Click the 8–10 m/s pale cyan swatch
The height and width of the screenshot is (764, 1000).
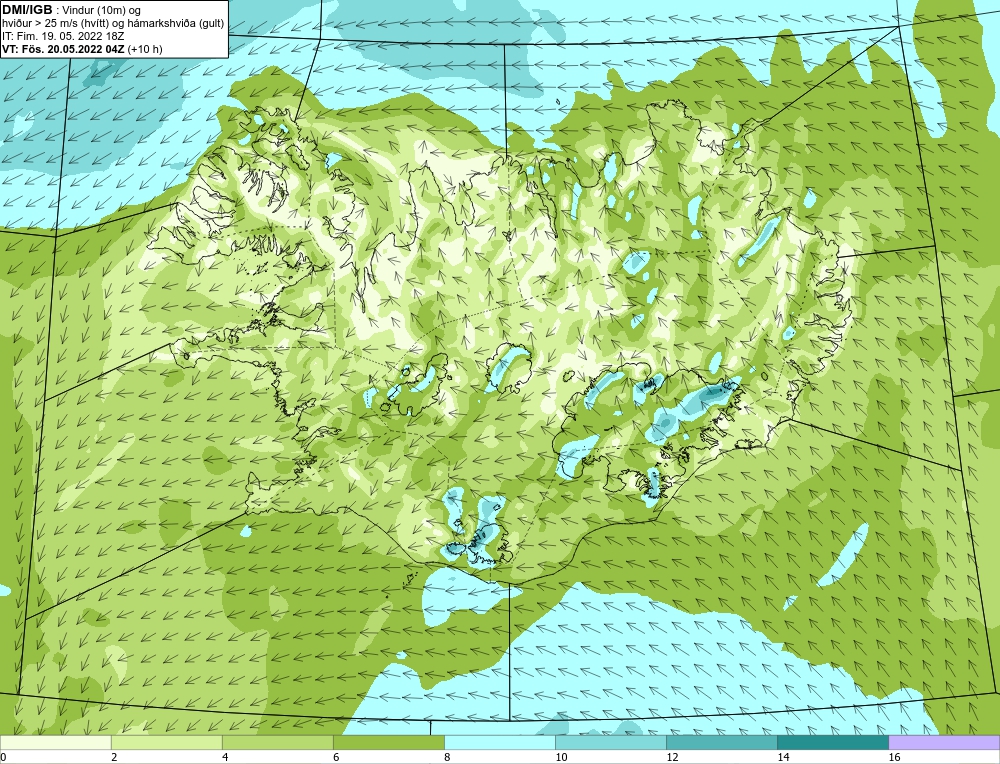(499, 742)
